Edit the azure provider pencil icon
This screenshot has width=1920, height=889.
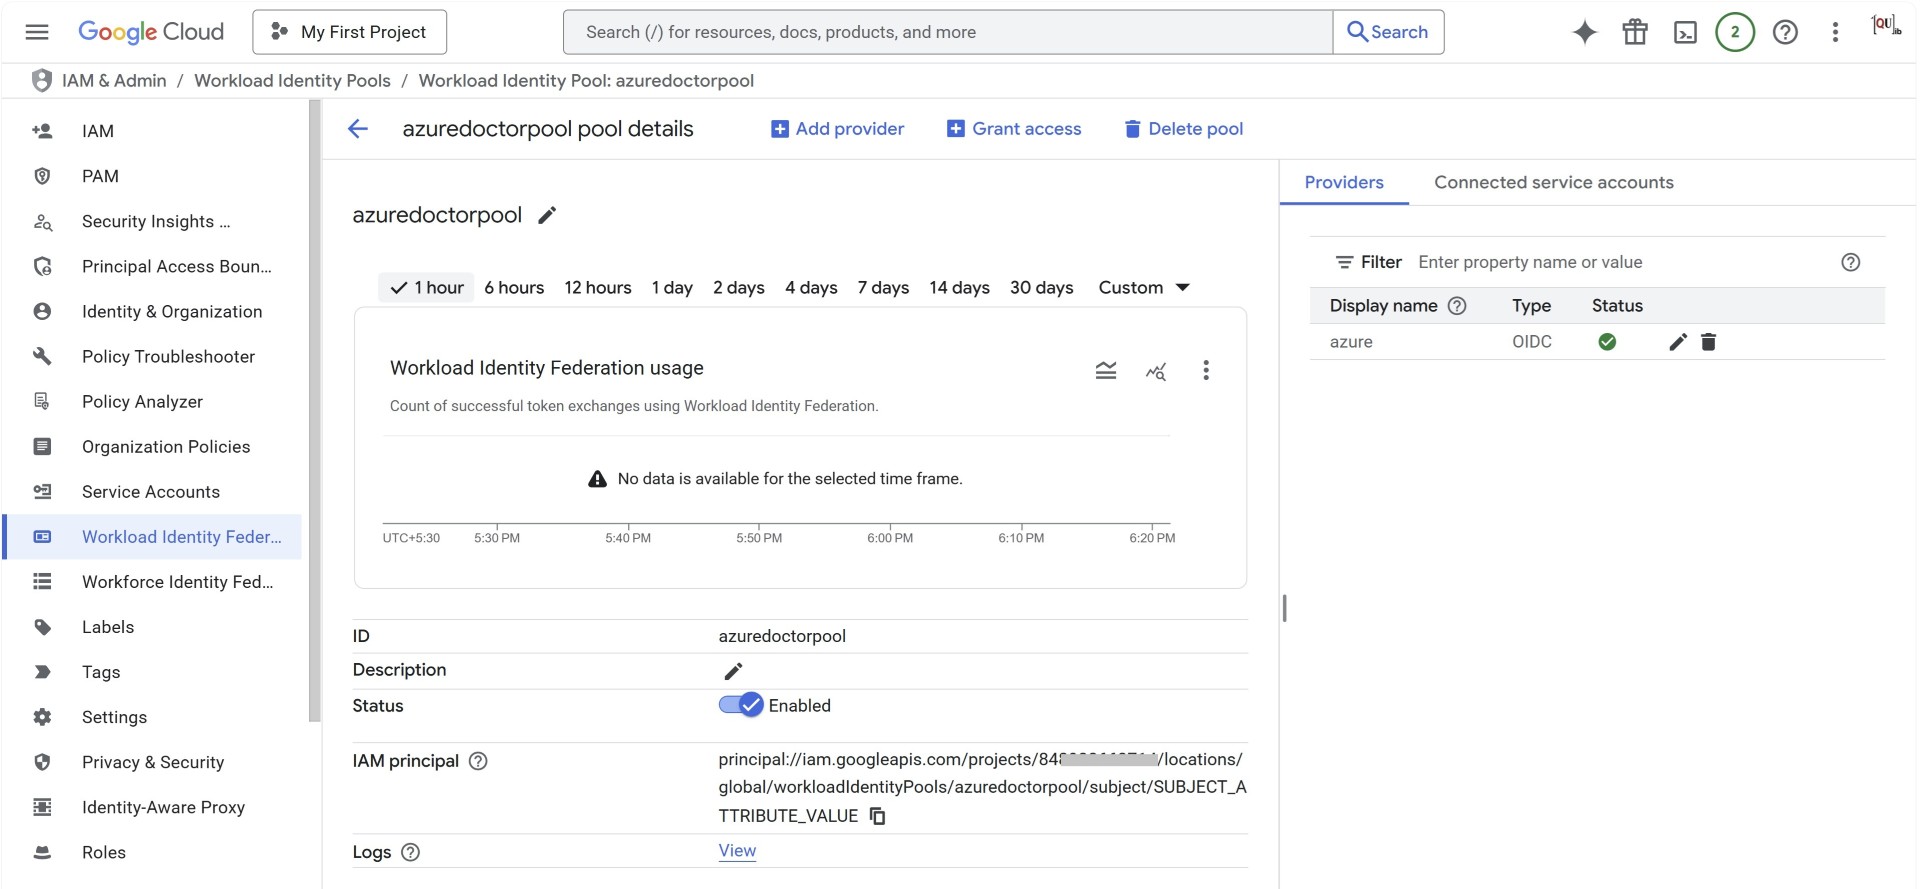[1678, 342]
